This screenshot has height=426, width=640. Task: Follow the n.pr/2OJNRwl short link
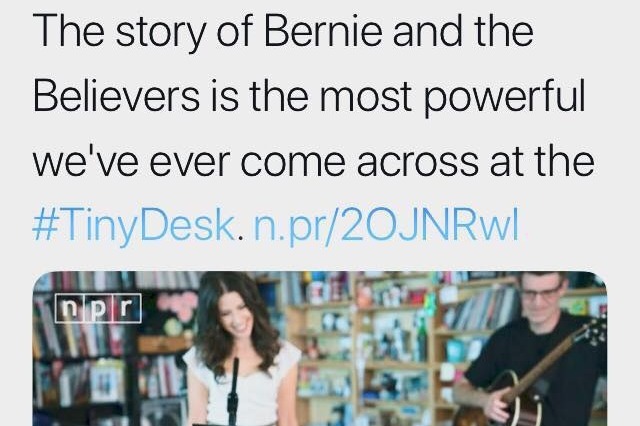click(386, 226)
